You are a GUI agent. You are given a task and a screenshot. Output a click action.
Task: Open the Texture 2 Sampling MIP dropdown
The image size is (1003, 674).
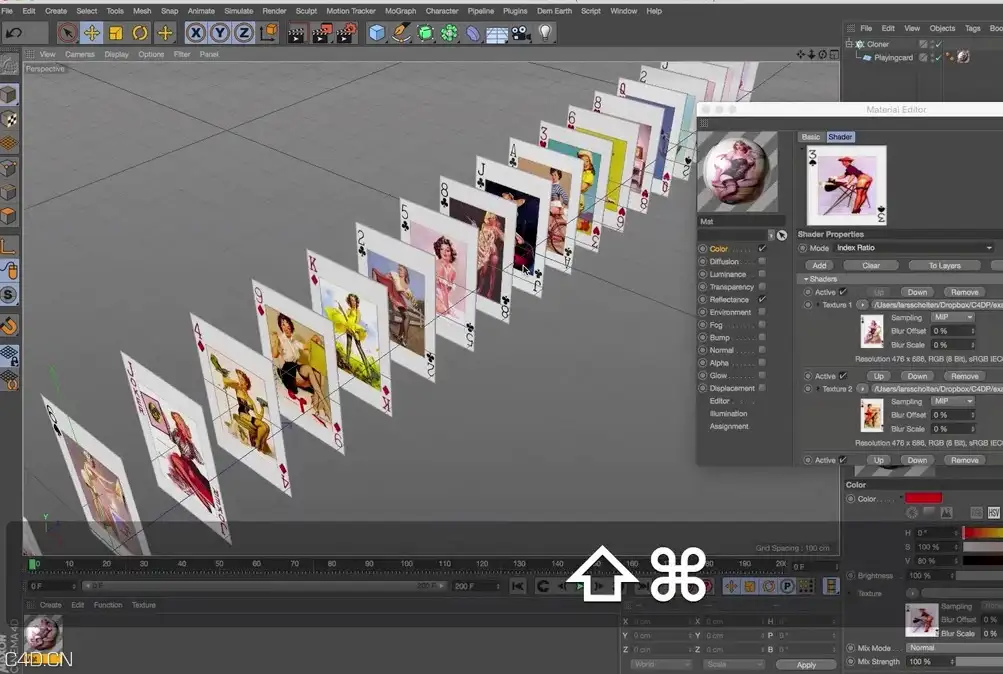952,401
